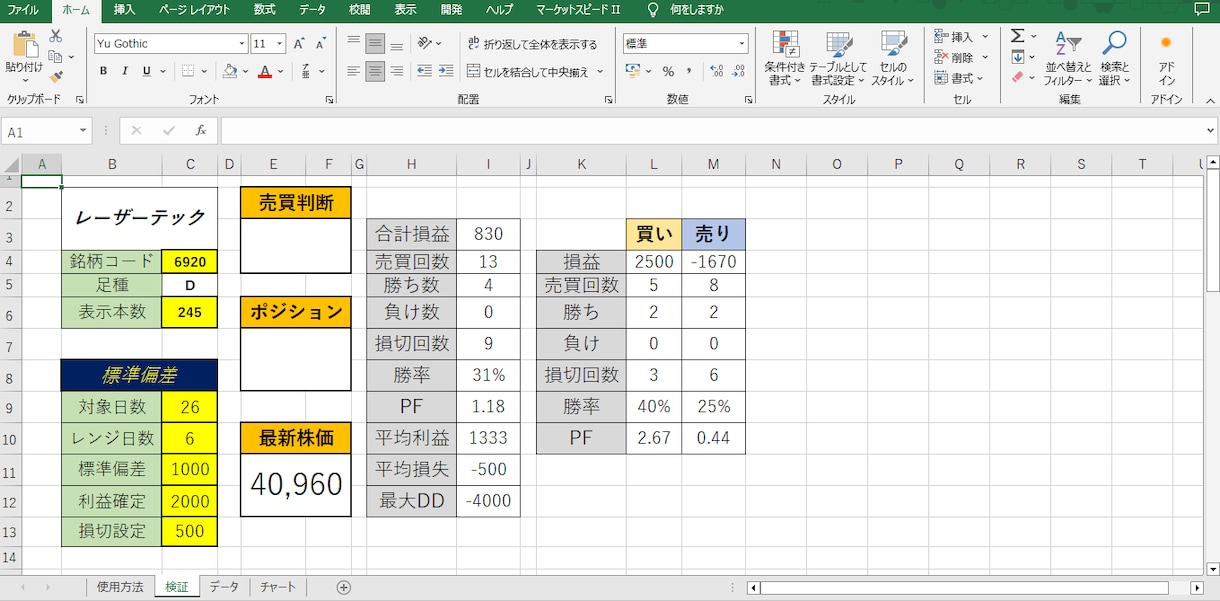The width and height of the screenshot is (1220, 601).
Task: Expand the formula bar chevron
Action: (1210, 131)
